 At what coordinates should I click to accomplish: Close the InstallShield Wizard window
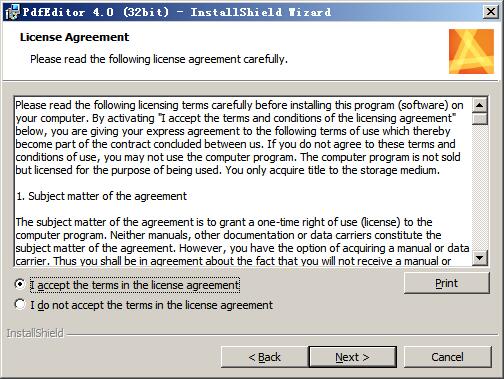491,12
